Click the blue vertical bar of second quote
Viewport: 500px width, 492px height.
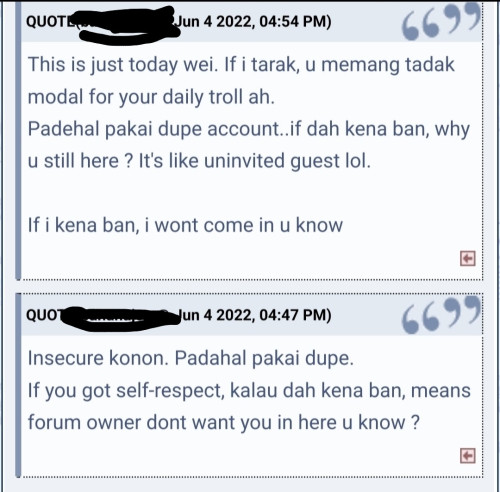point(18,385)
